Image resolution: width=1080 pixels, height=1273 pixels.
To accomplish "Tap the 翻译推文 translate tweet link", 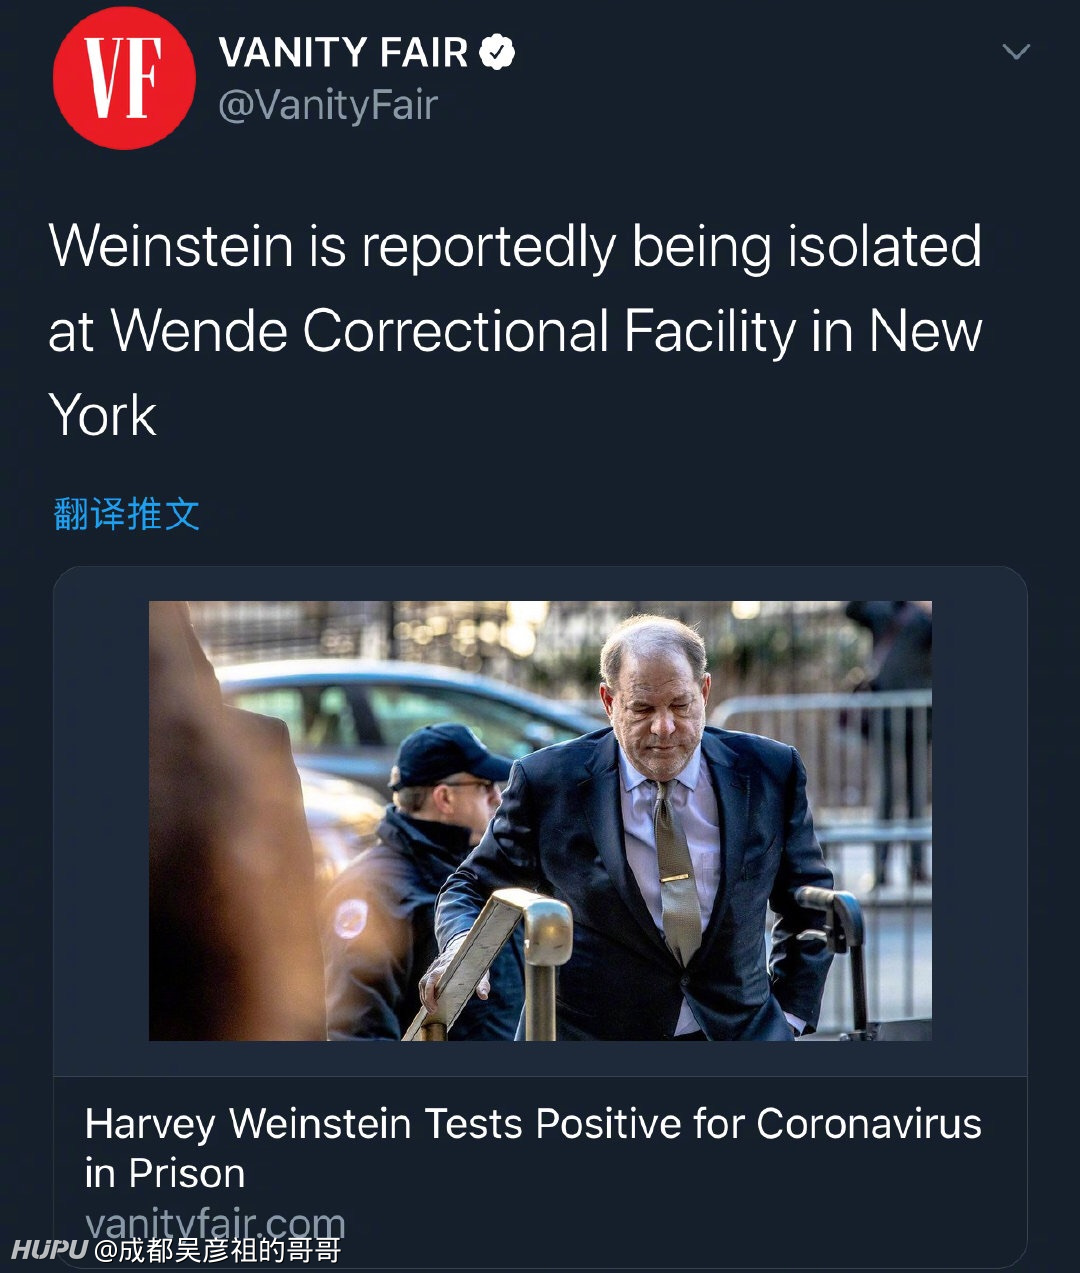I will point(127,514).
